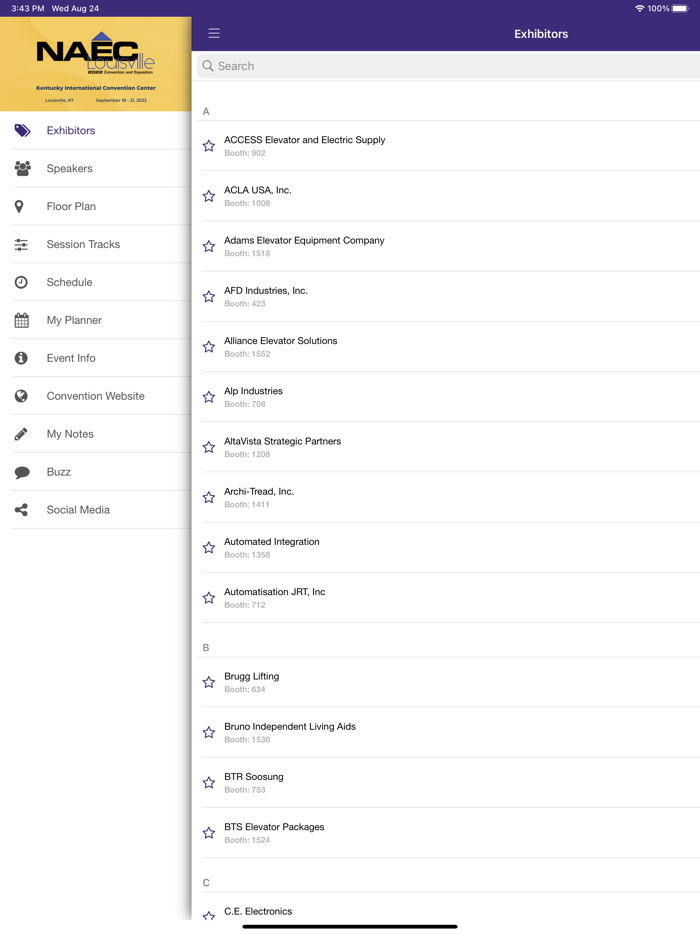Click the Speakers people icon

pyautogui.click(x=22, y=169)
